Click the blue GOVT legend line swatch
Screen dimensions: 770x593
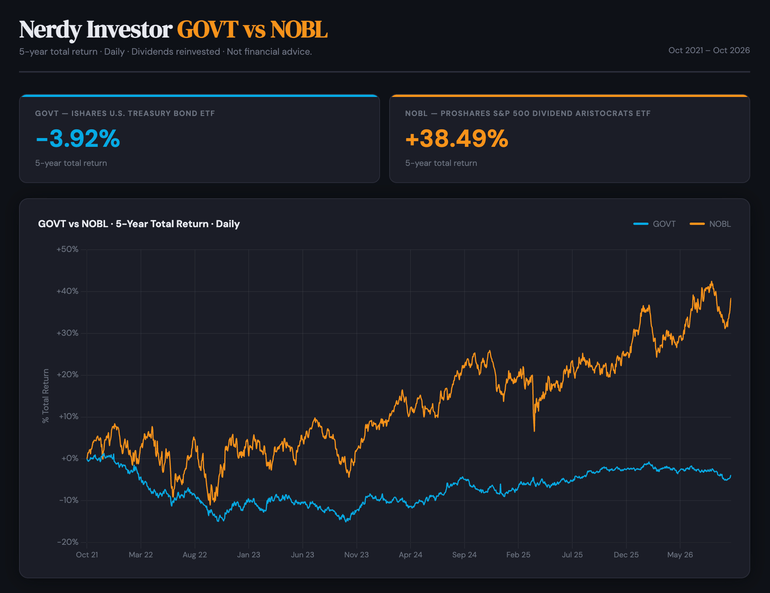[641, 224]
